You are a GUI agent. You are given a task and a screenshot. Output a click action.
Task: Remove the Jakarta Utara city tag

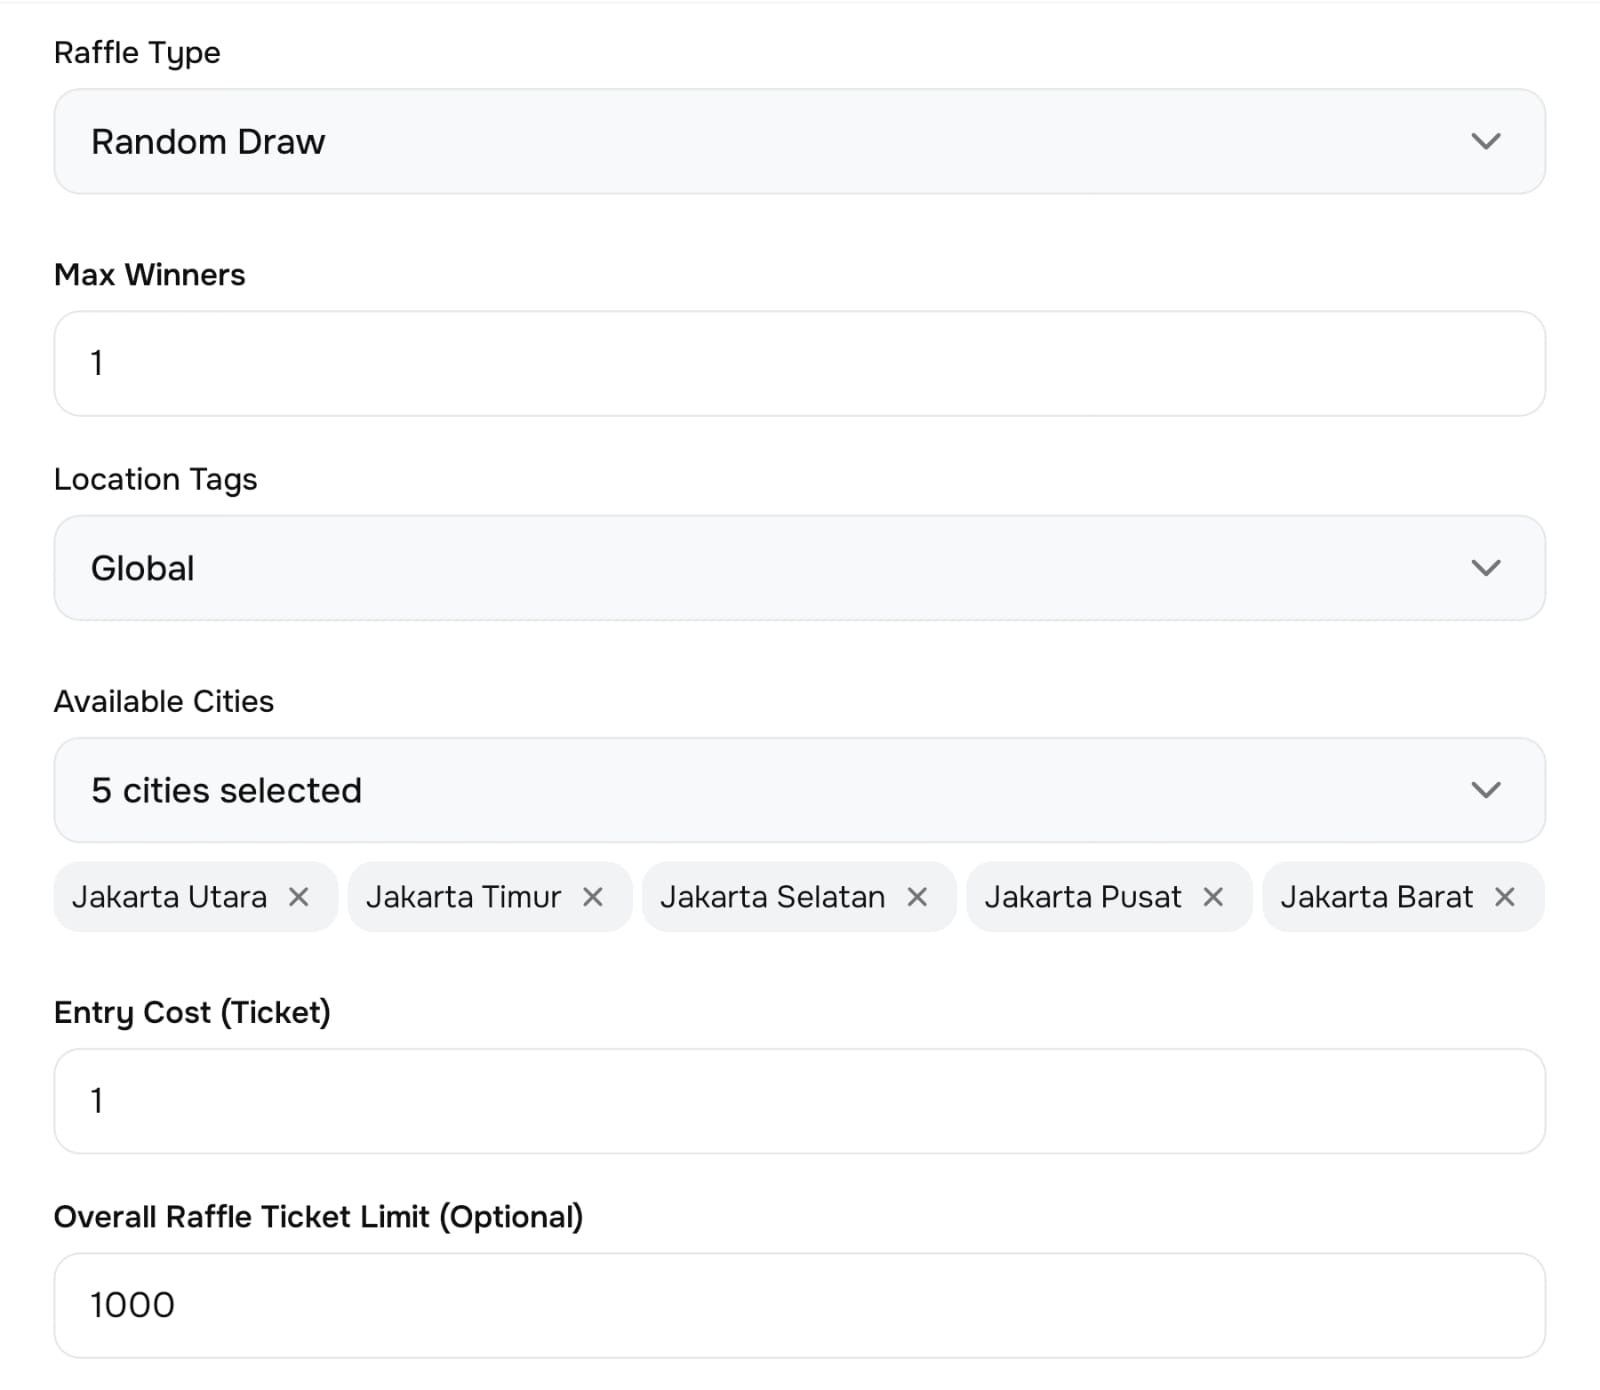point(298,897)
